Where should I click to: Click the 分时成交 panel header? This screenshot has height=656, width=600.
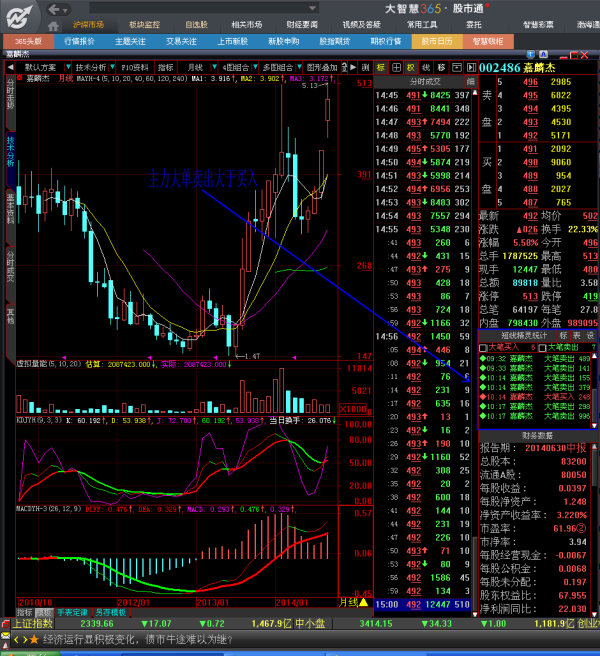pyautogui.click(x=420, y=81)
